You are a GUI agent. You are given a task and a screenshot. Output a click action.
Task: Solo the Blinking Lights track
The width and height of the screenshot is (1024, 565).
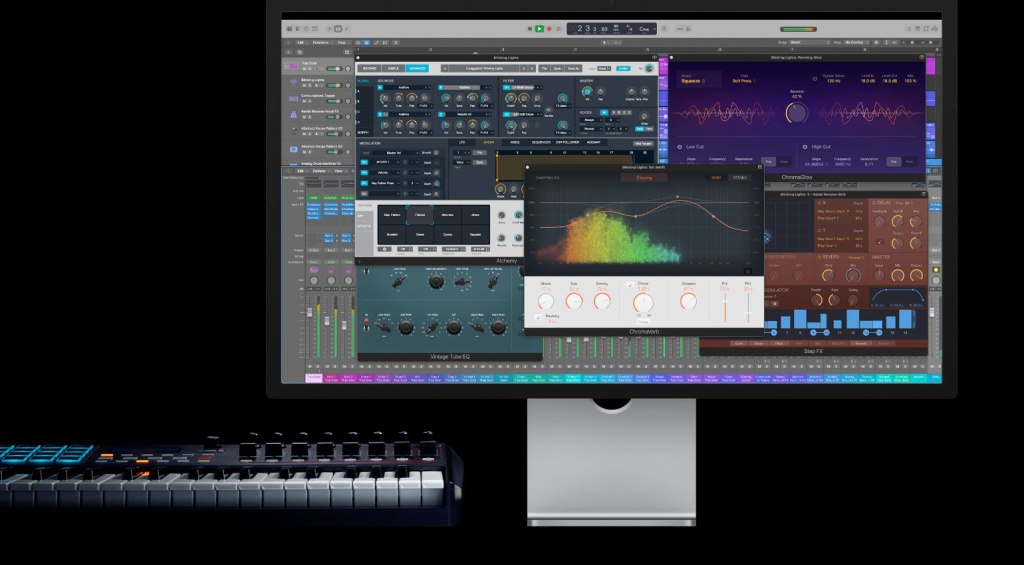tap(310, 86)
